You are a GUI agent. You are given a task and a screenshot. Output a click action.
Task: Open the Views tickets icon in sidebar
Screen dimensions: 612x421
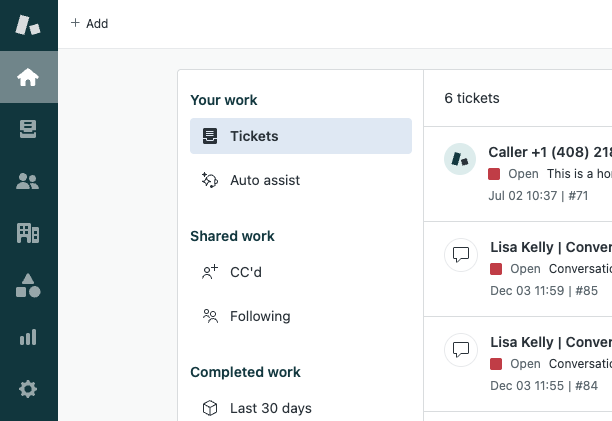[x=28, y=129]
